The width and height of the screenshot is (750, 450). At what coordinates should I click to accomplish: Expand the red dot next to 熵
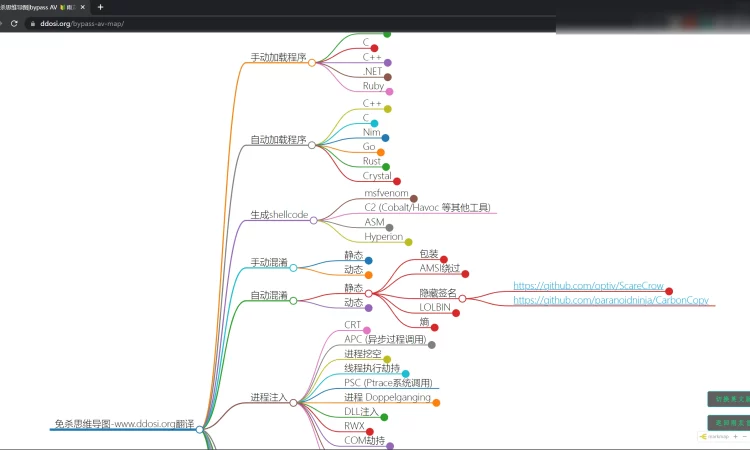[434, 328]
